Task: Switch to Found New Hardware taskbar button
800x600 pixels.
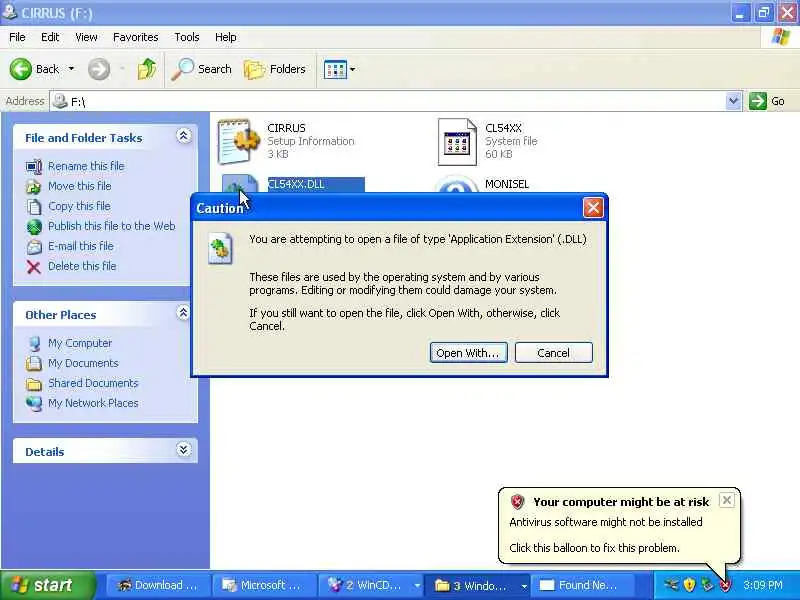Action: point(584,585)
